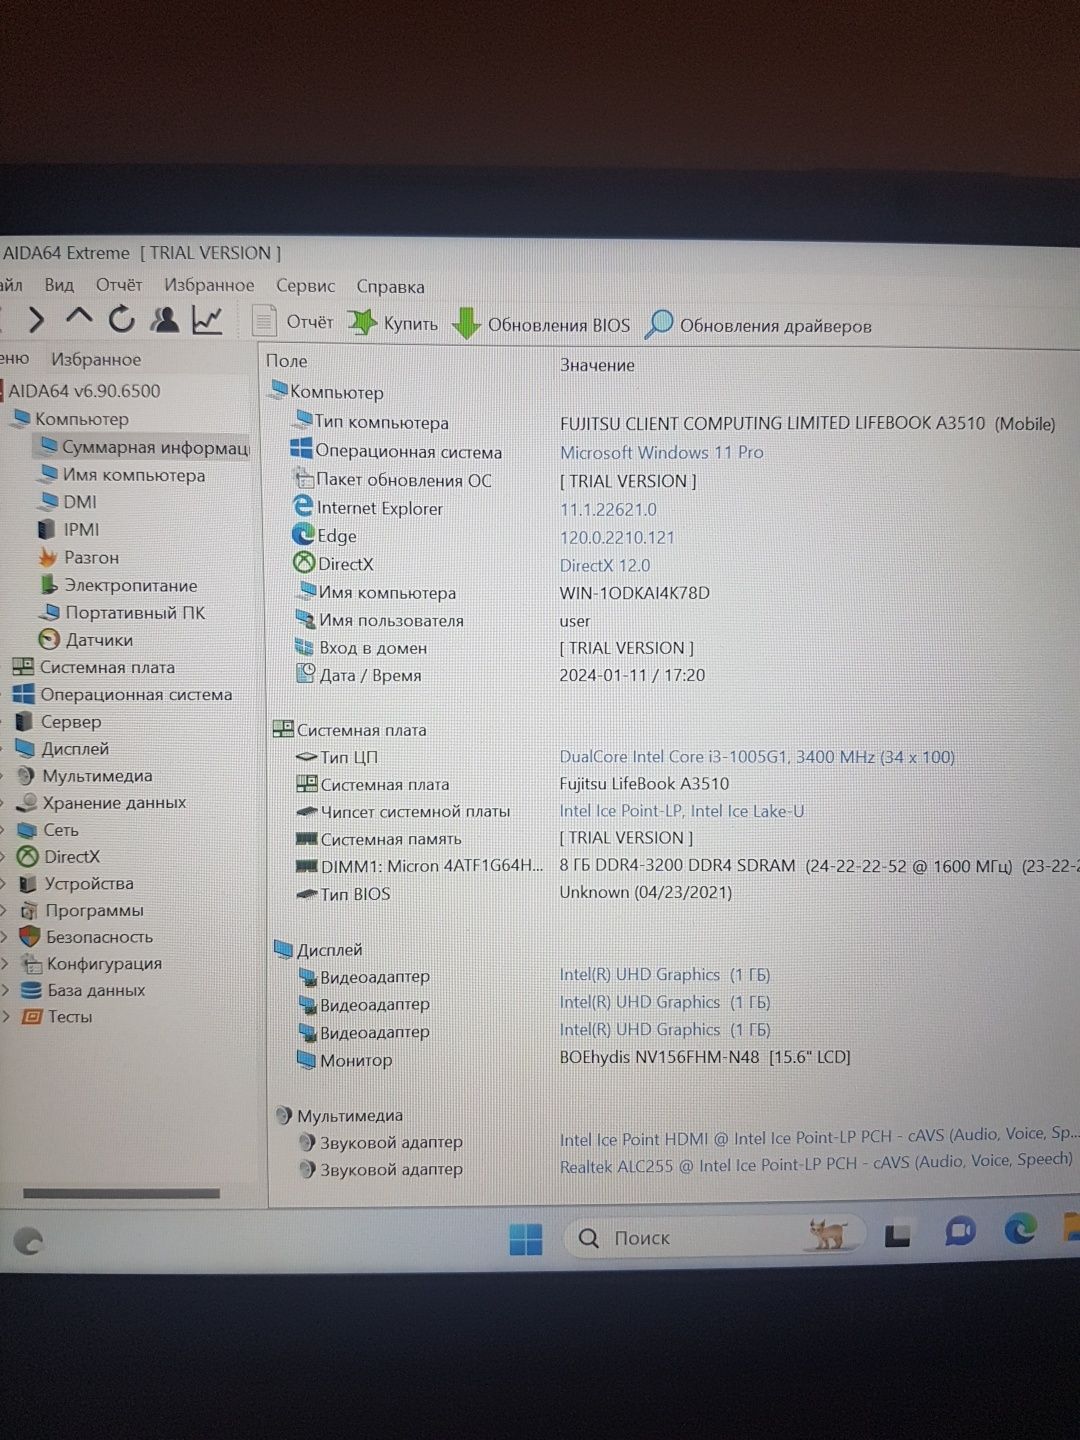Click the forward navigation arrow
The image size is (1080, 1440).
(x=36, y=320)
